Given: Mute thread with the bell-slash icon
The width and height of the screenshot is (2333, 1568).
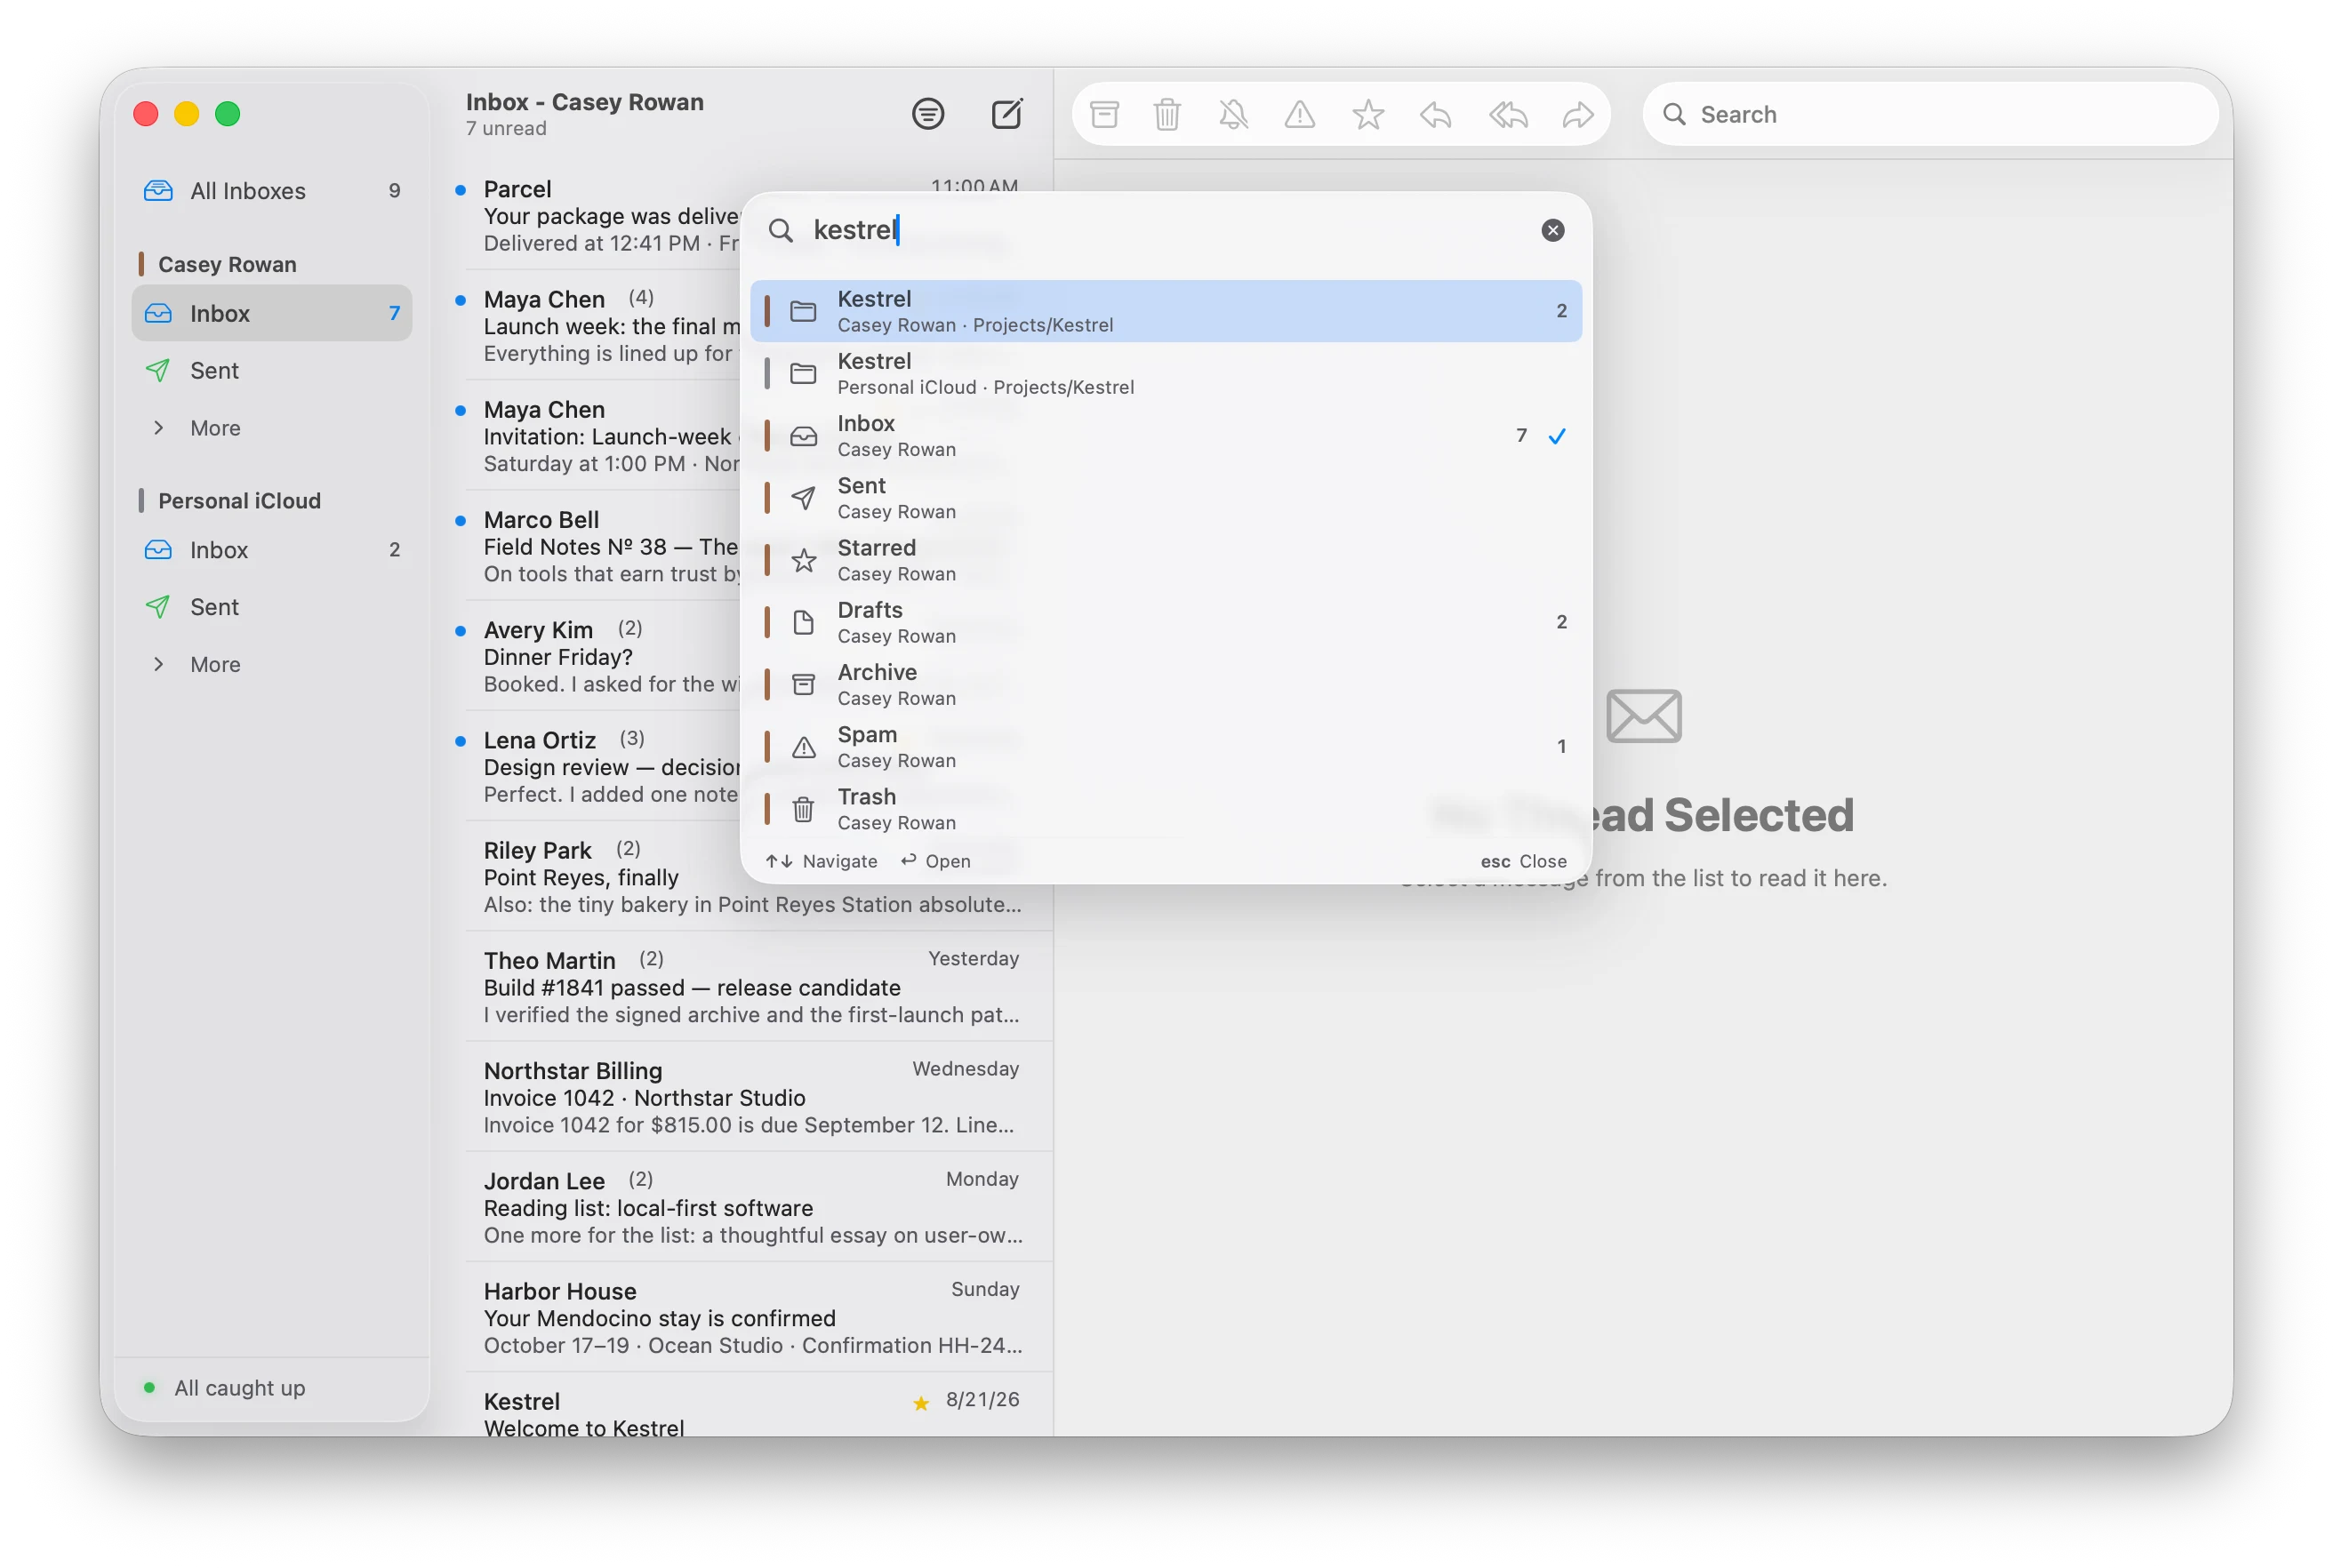Looking at the screenshot, I should [1234, 114].
